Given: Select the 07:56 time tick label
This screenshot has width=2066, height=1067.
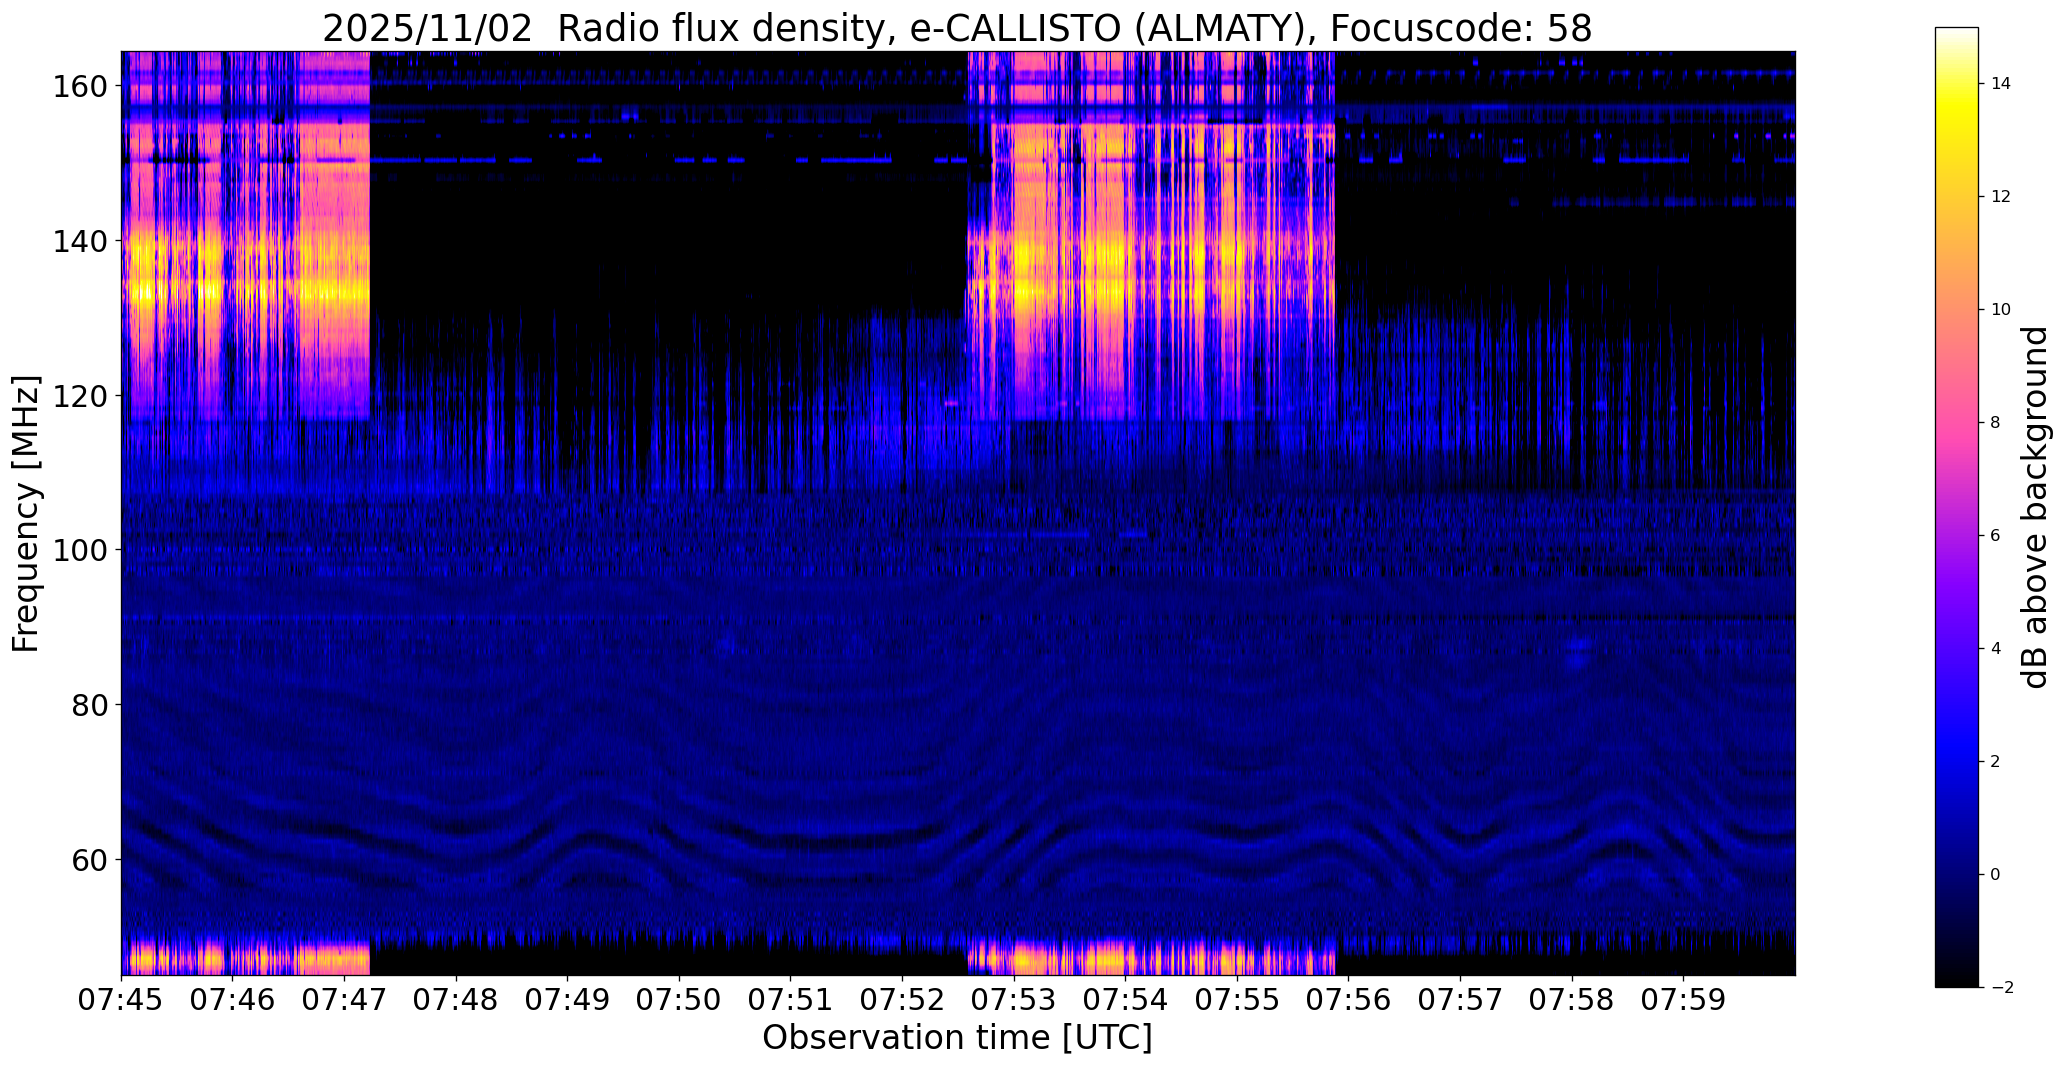Looking at the screenshot, I should (1349, 999).
